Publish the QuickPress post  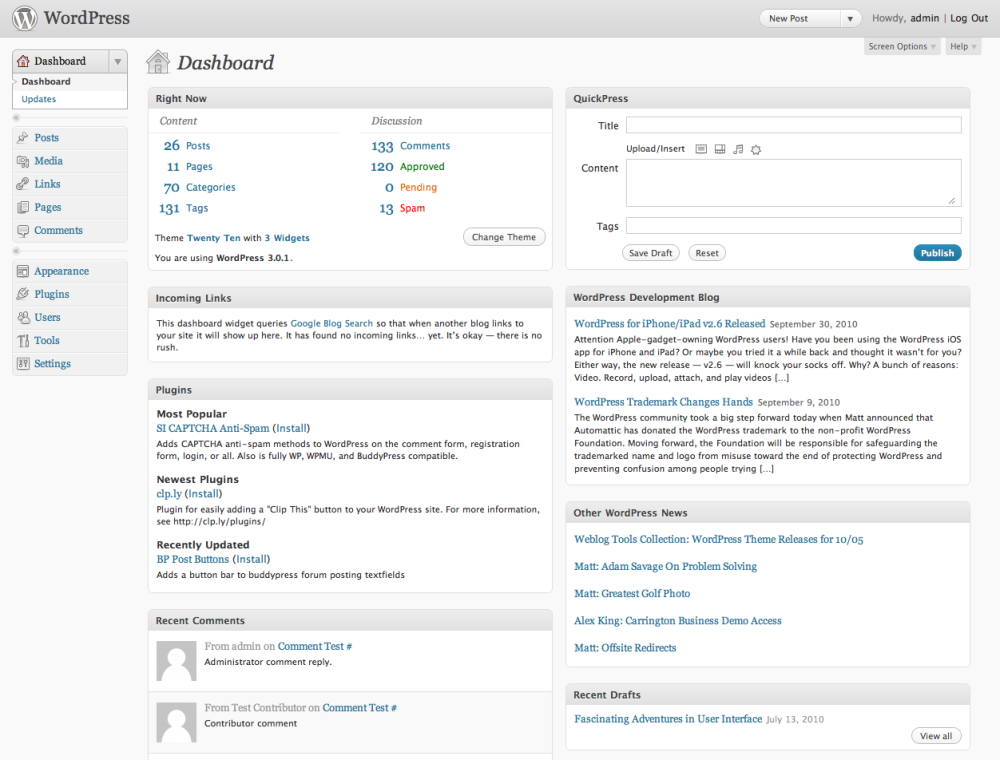pos(937,252)
